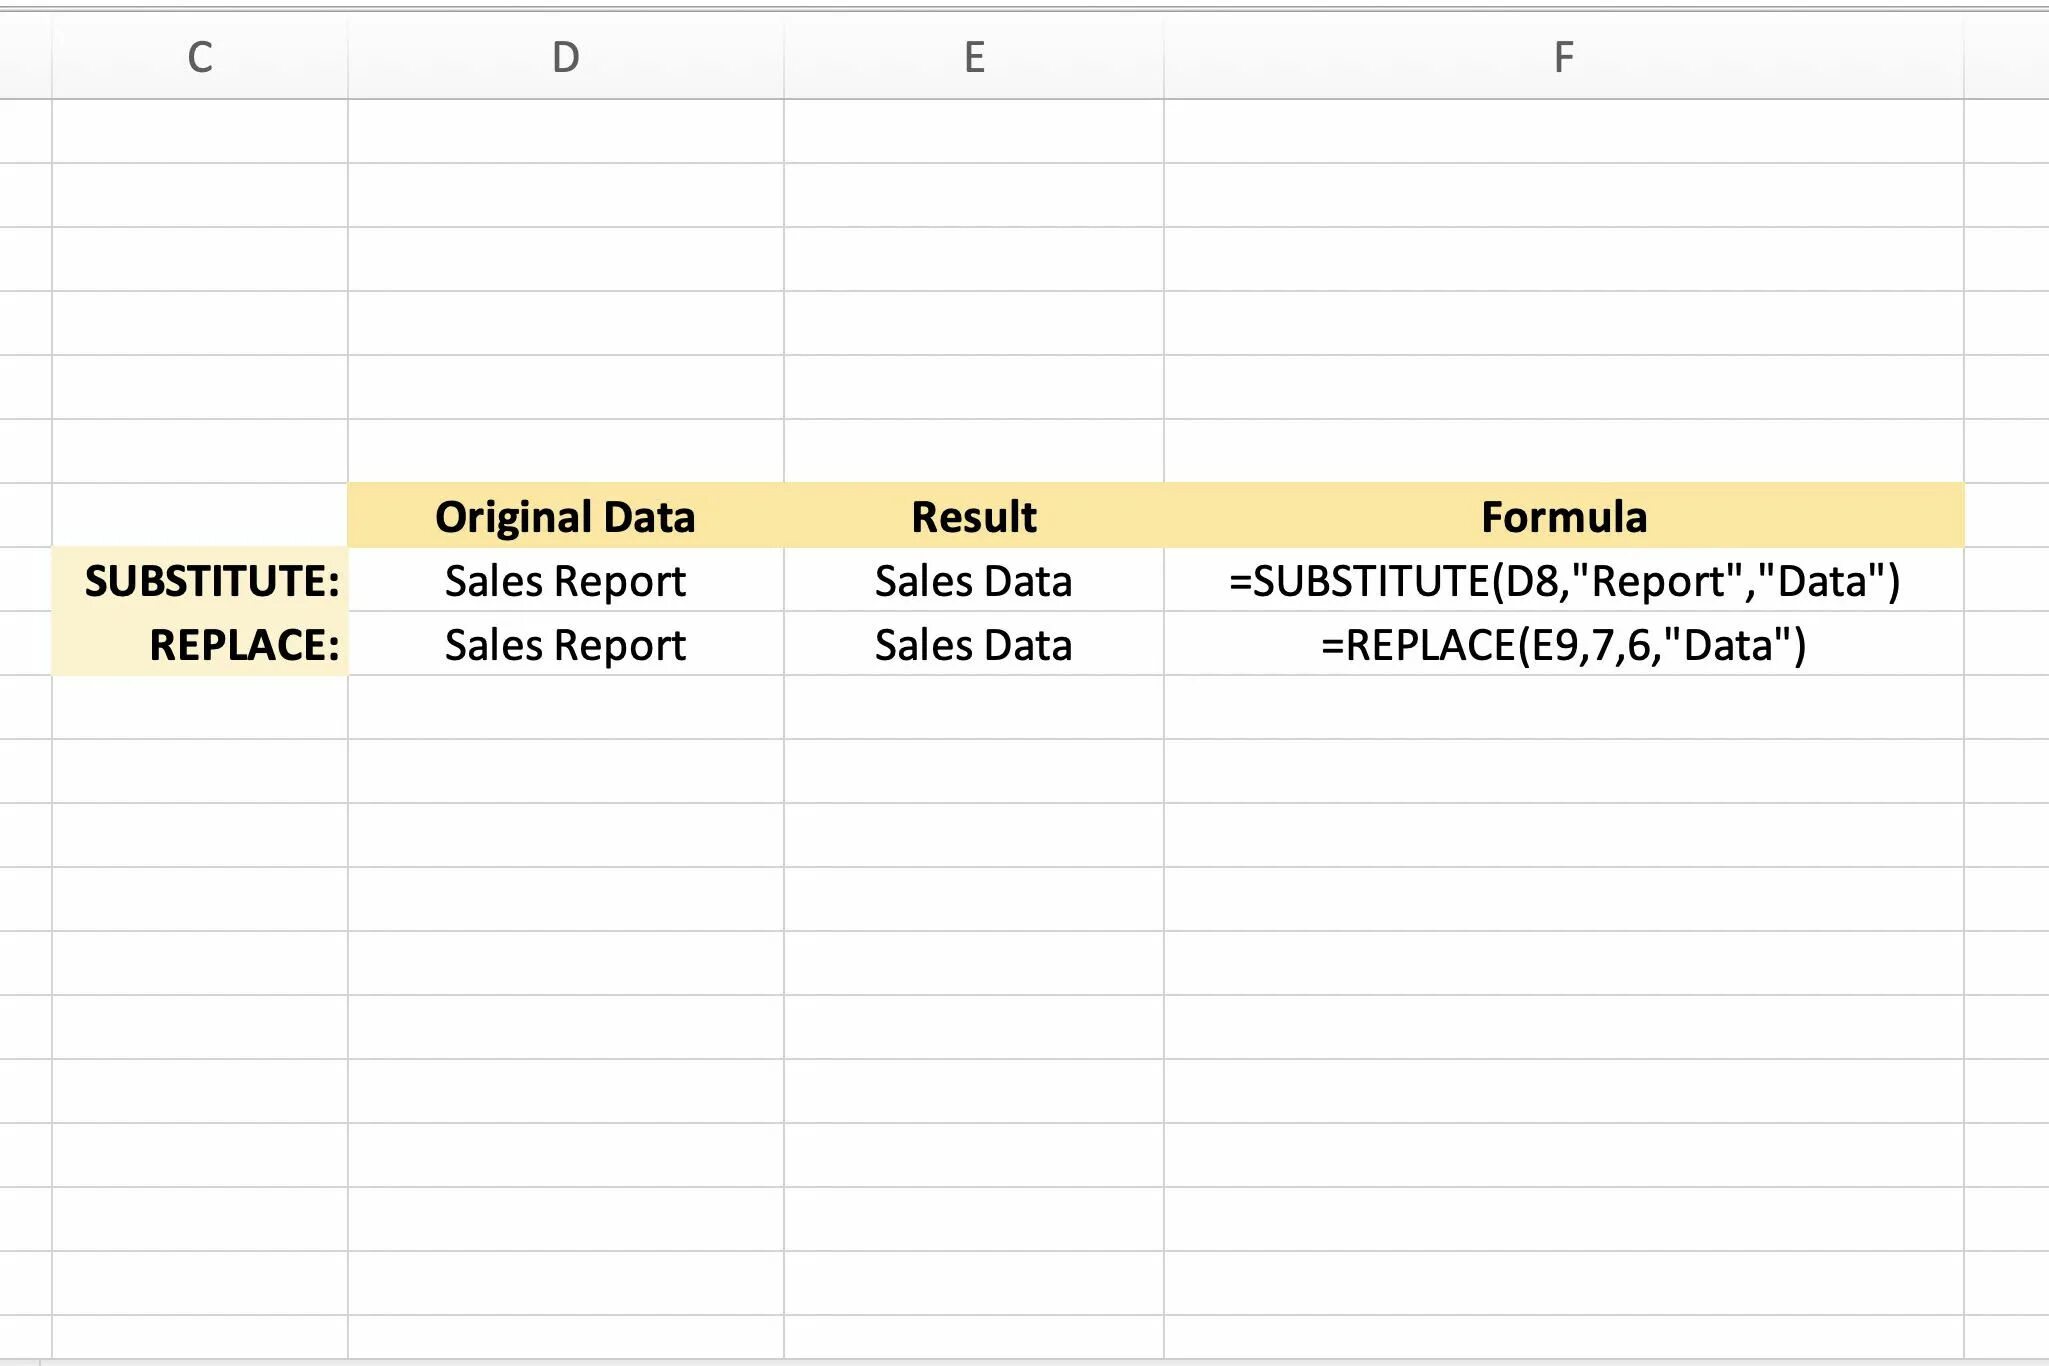Select column F header
The image size is (2049, 1366).
1563,57
